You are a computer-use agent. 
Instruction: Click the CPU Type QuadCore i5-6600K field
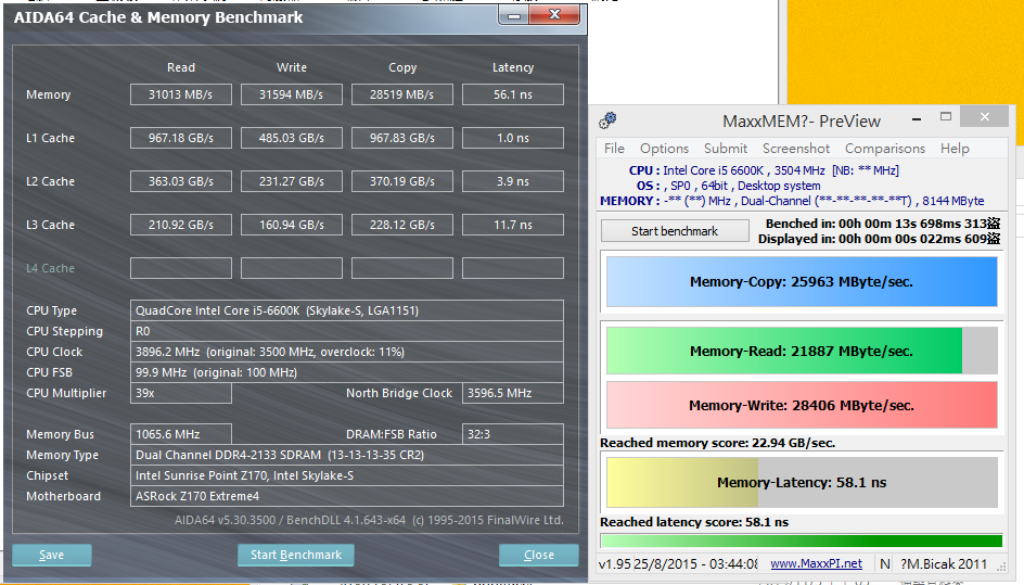click(x=347, y=311)
